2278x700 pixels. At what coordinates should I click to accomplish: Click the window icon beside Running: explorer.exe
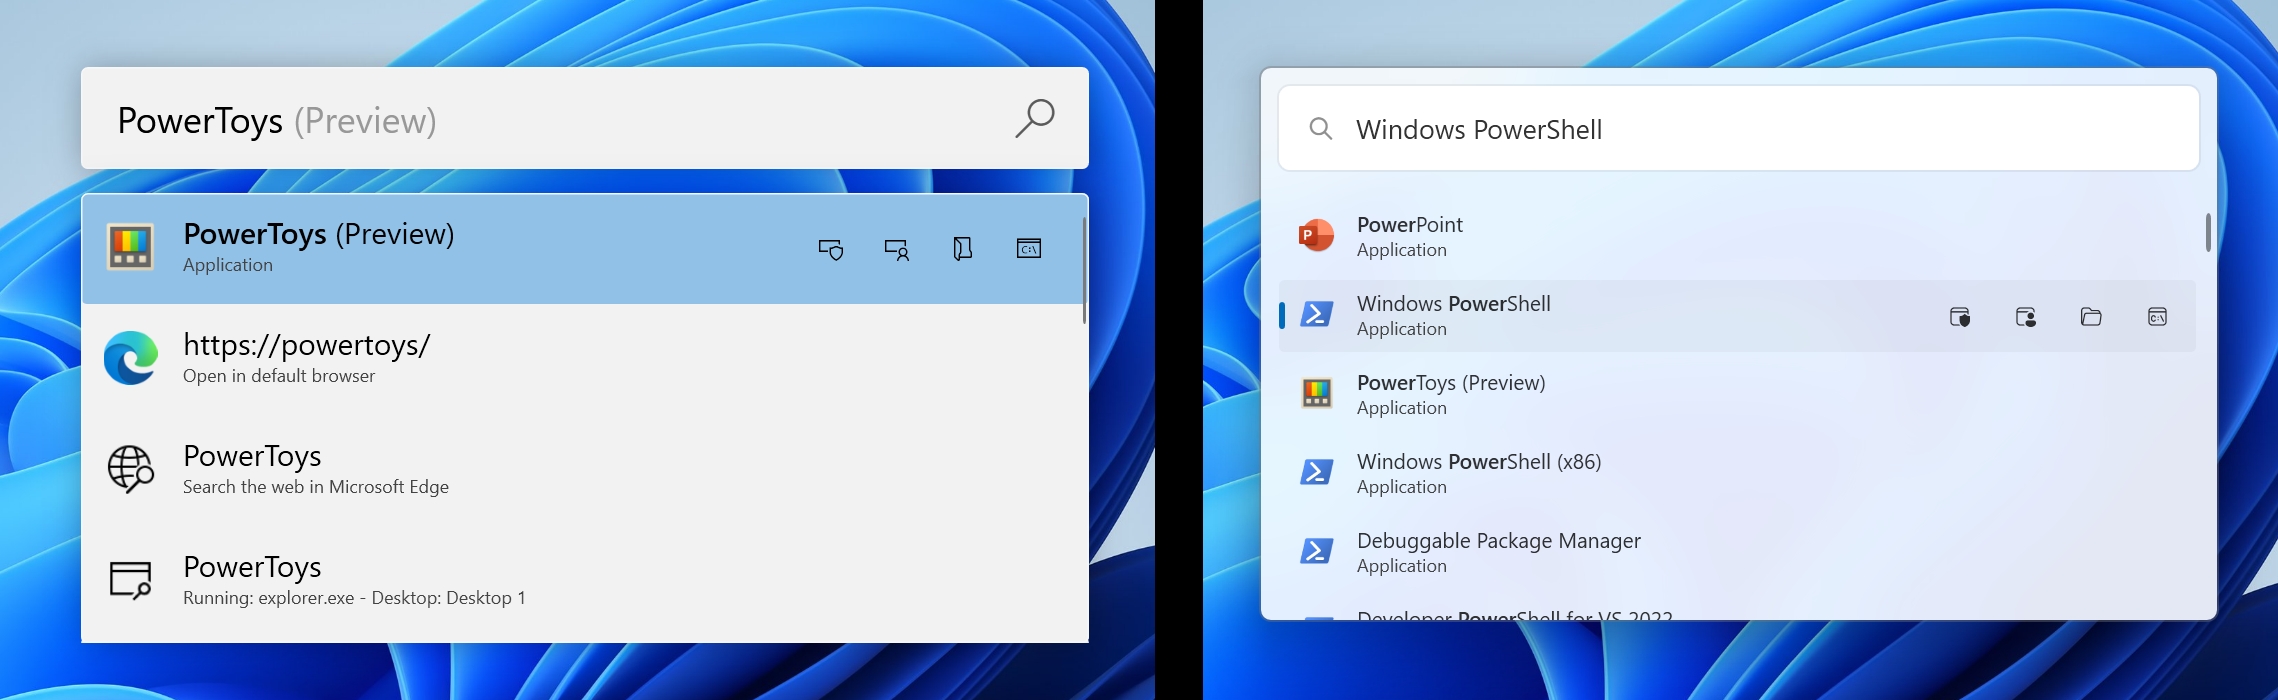point(131,580)
